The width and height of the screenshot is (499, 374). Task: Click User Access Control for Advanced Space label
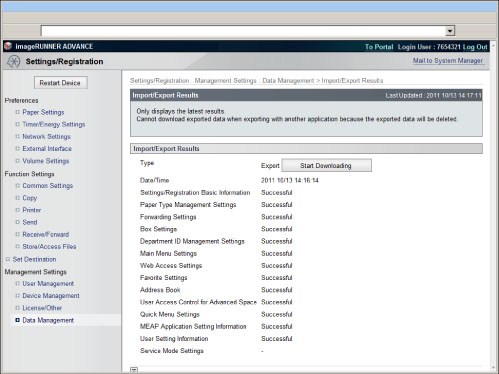(198, 302)
